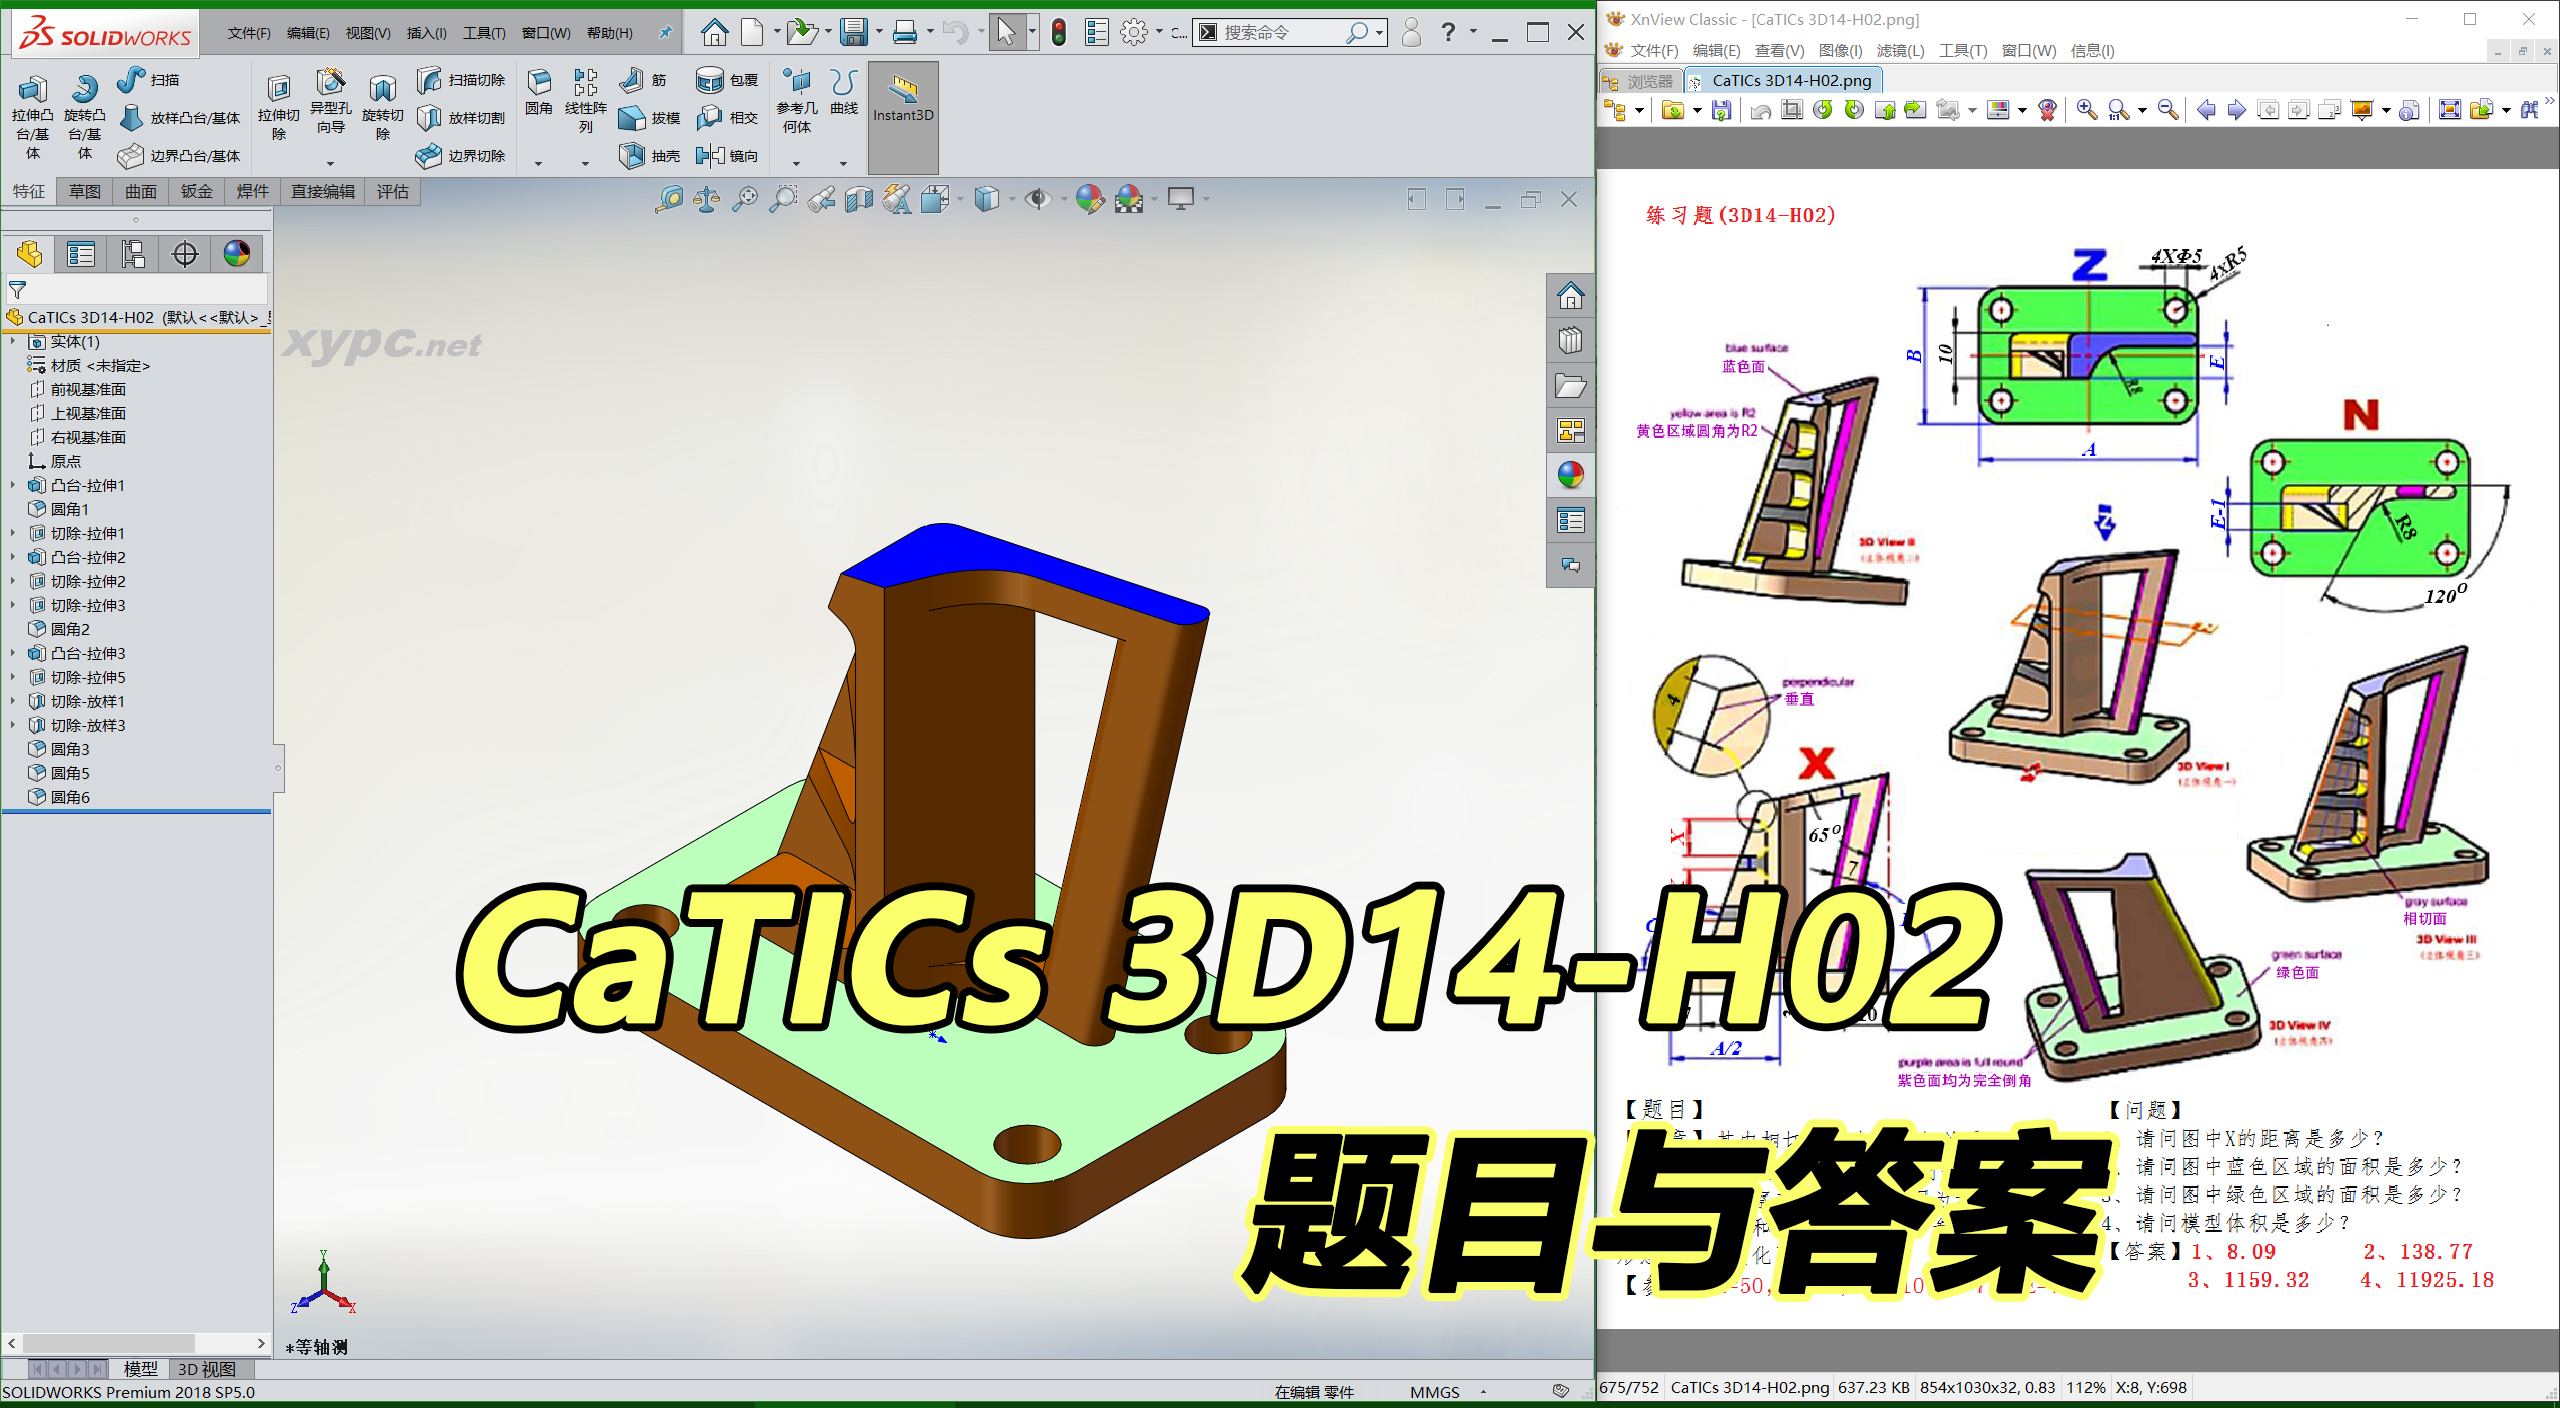Open the 插入(I) menu in SolidWorks
This screenshot has width=2560, height=1408.
(426, 33)
